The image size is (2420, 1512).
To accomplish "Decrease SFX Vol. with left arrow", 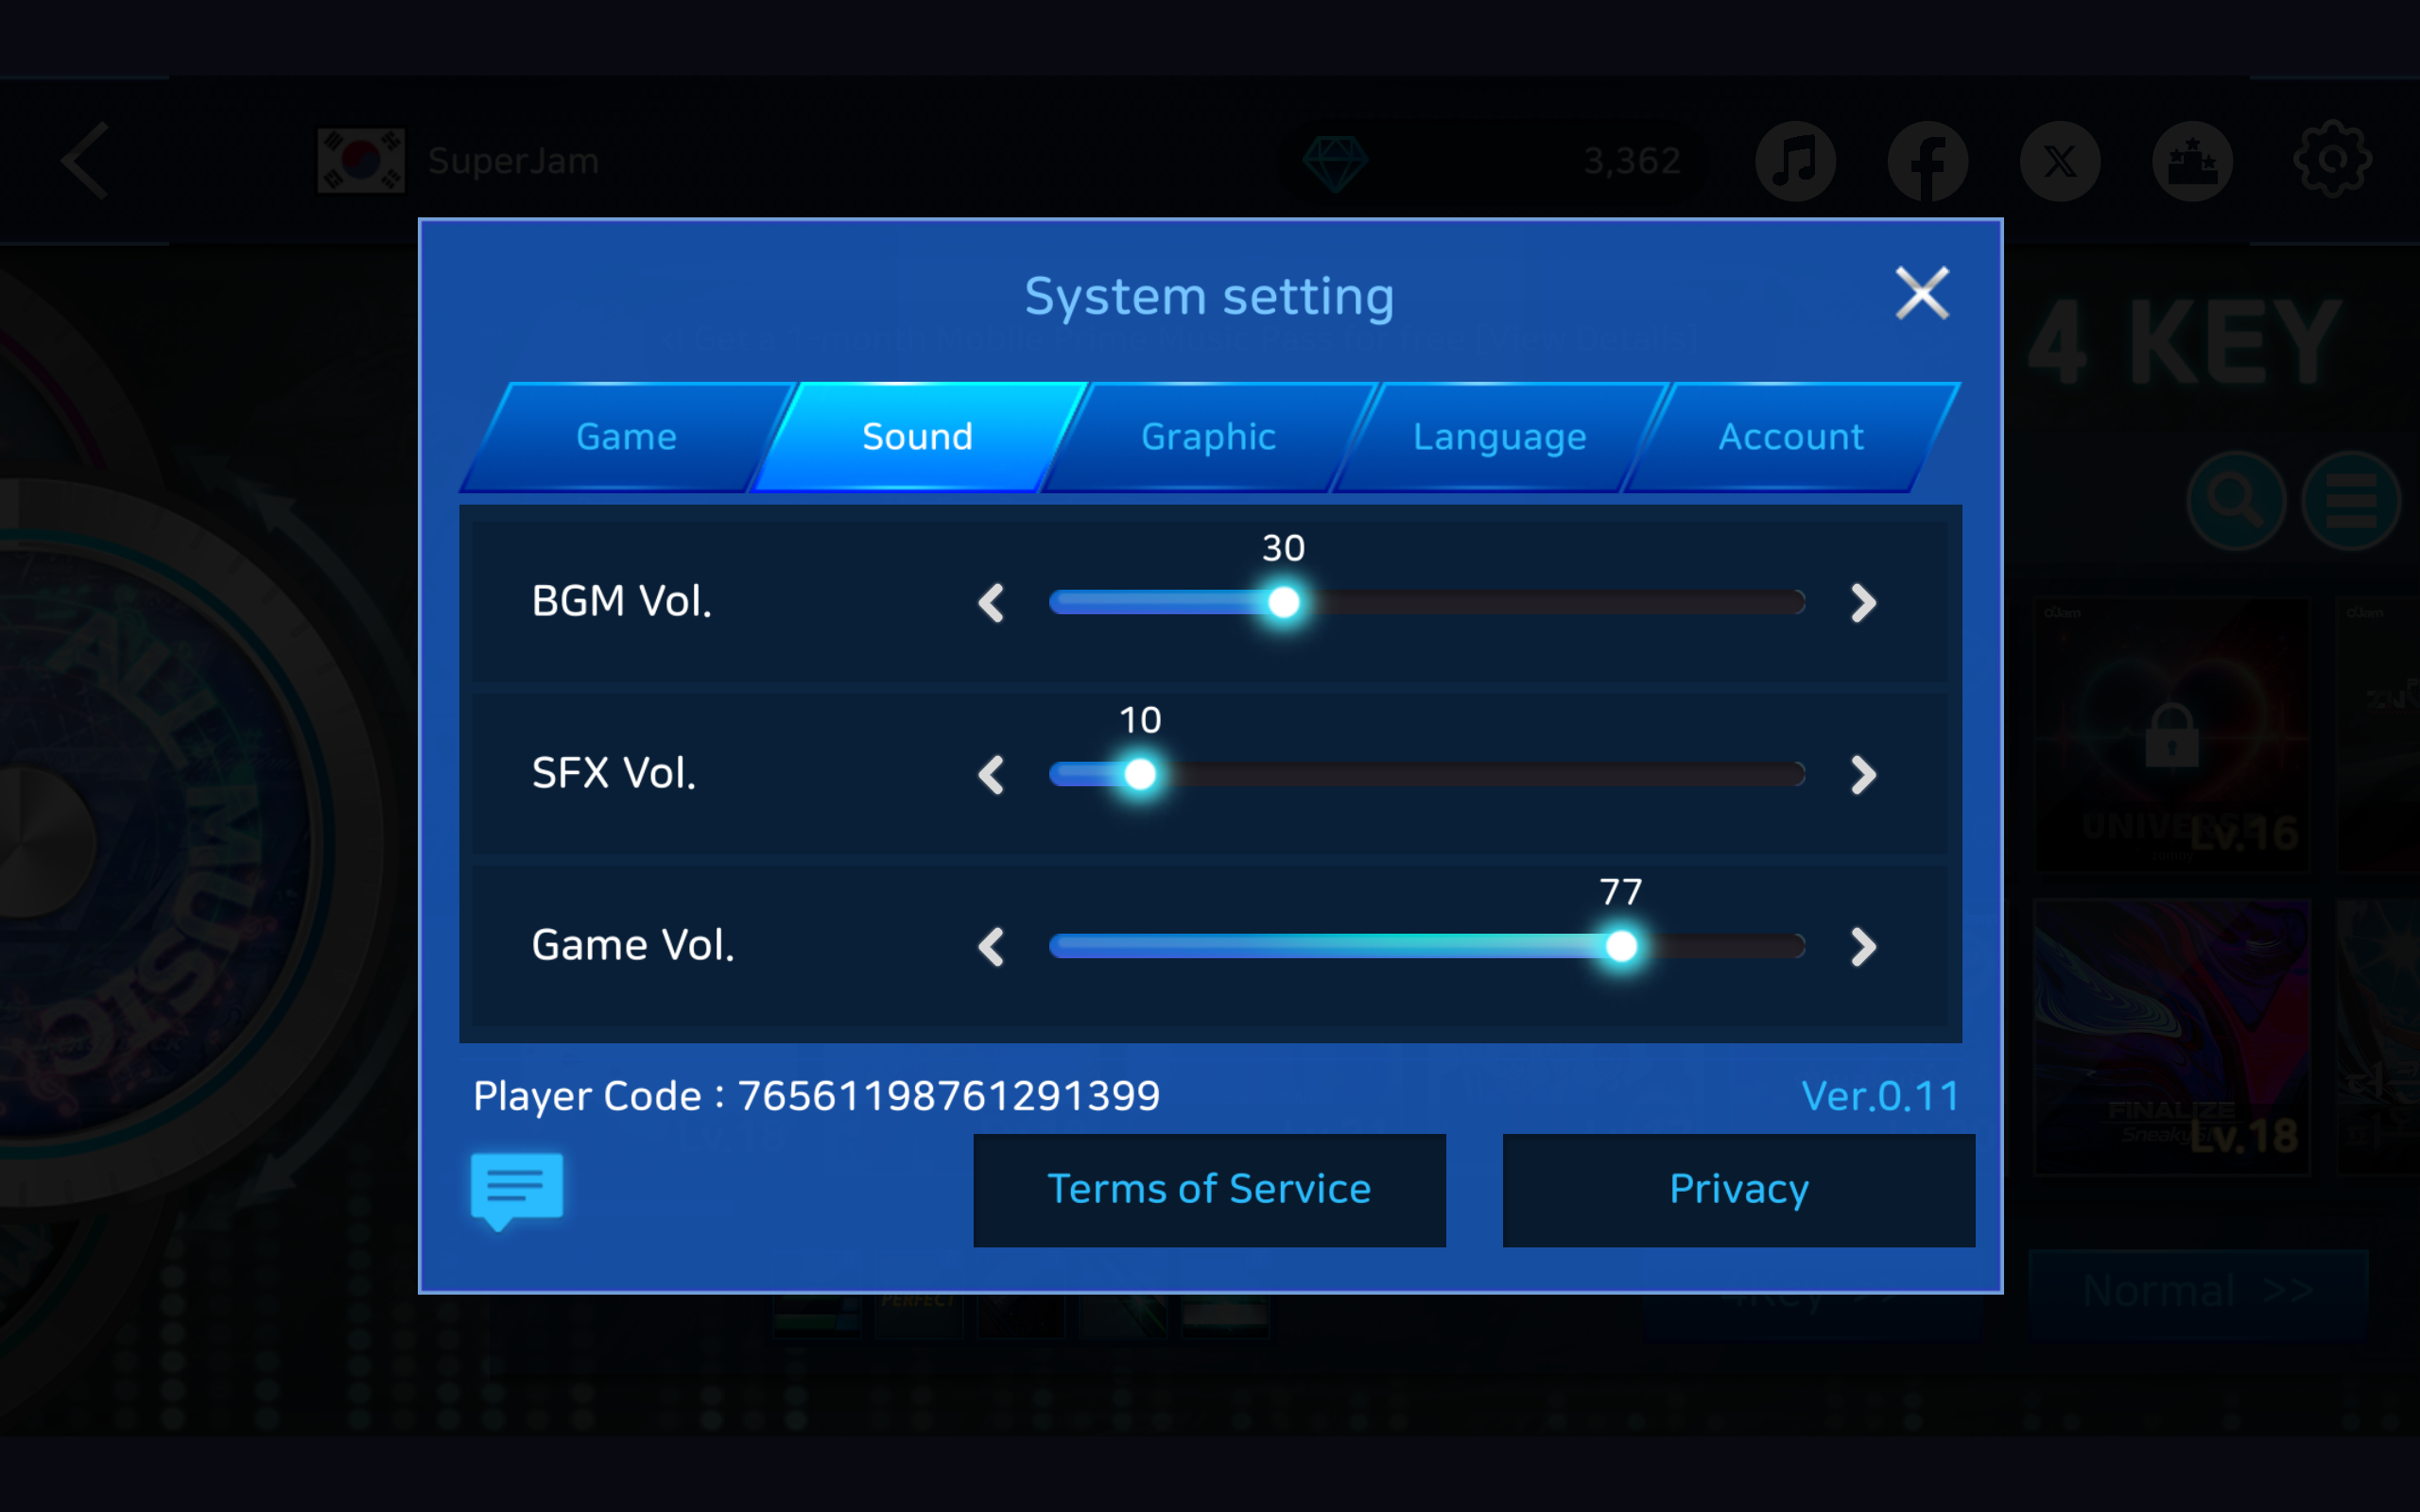I will pyautogui.click(x=991, y=775).
